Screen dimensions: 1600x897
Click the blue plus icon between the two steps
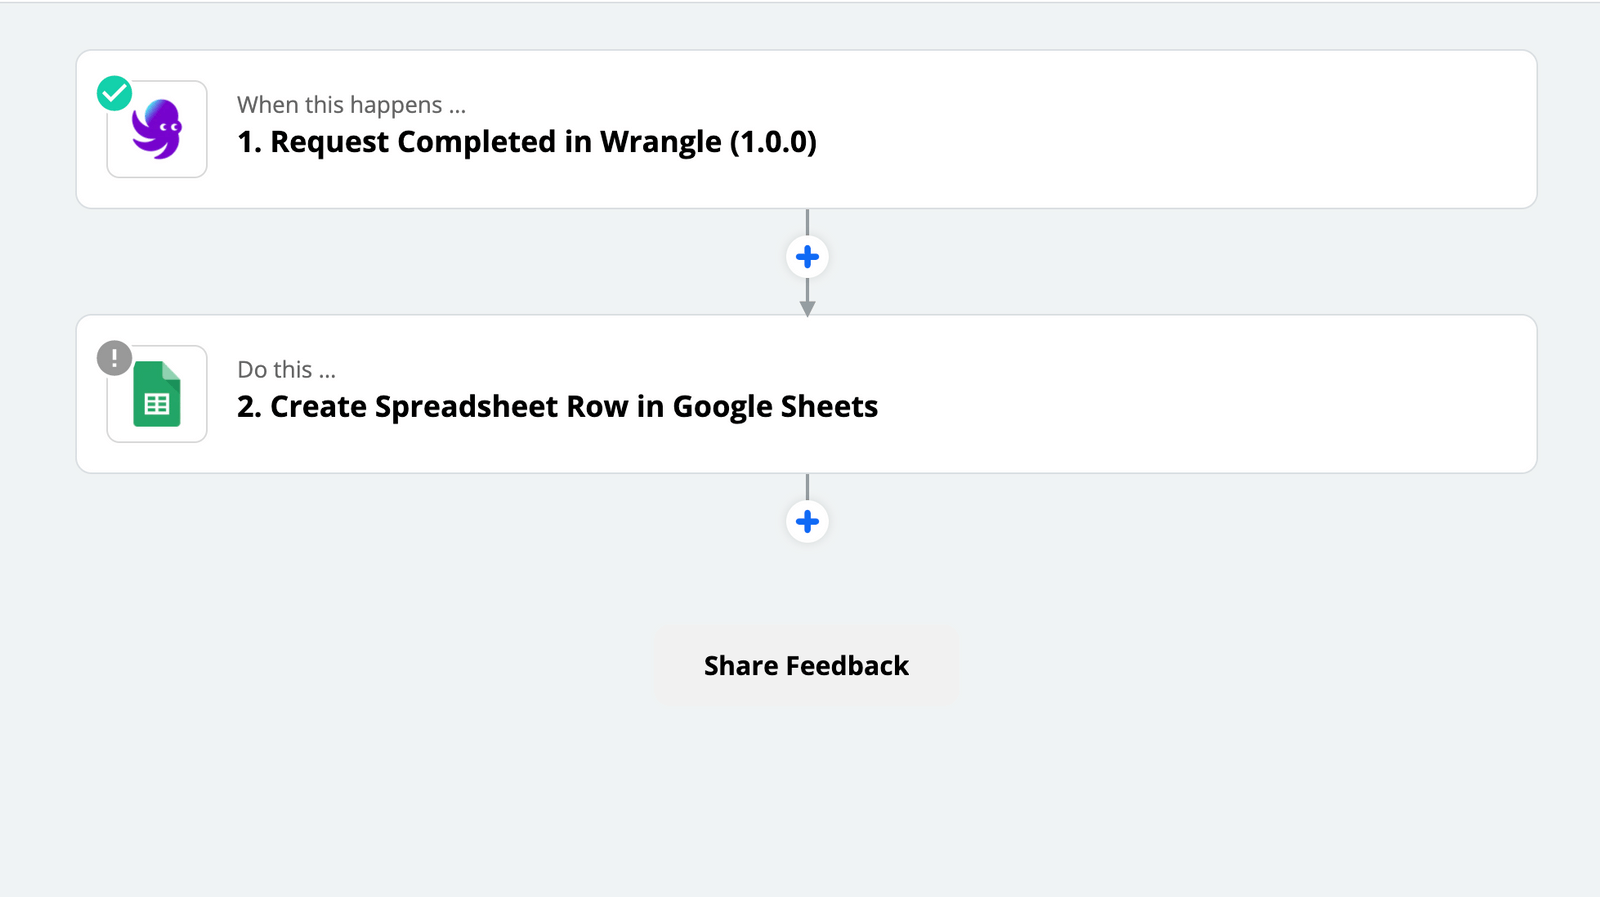807,257
